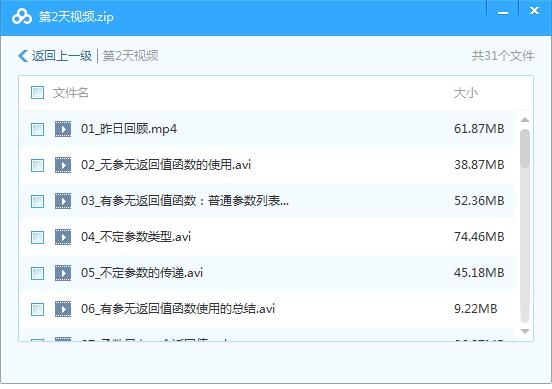This screenshot has width=552, height=389.
Task: Click the video icon of 03_有参无返回值函数 row
Action: 63,201
